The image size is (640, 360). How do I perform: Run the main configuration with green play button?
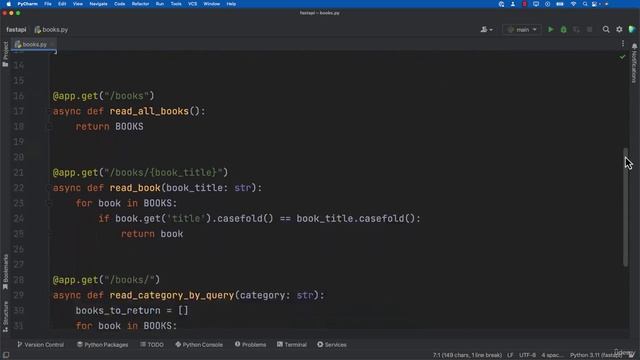pyautogui.click(x=551, y=29)
